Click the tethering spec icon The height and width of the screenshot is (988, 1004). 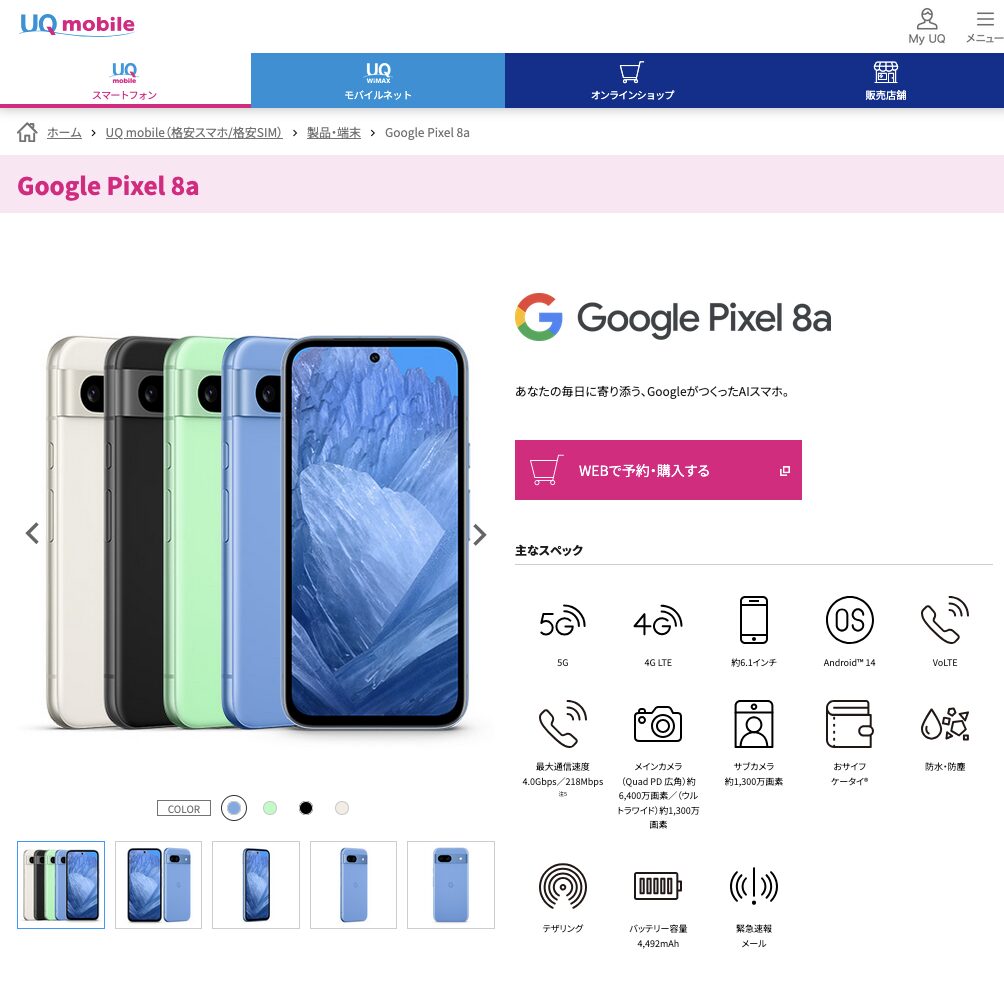click(562, 886)
